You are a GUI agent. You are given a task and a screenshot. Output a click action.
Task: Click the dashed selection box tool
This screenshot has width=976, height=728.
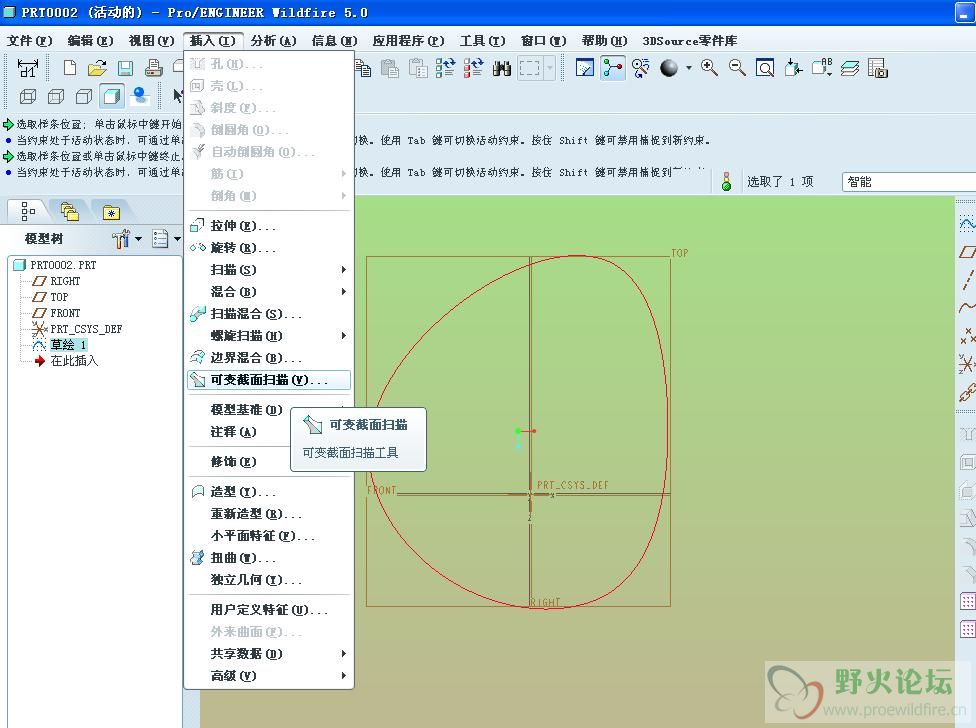point(529,68)
